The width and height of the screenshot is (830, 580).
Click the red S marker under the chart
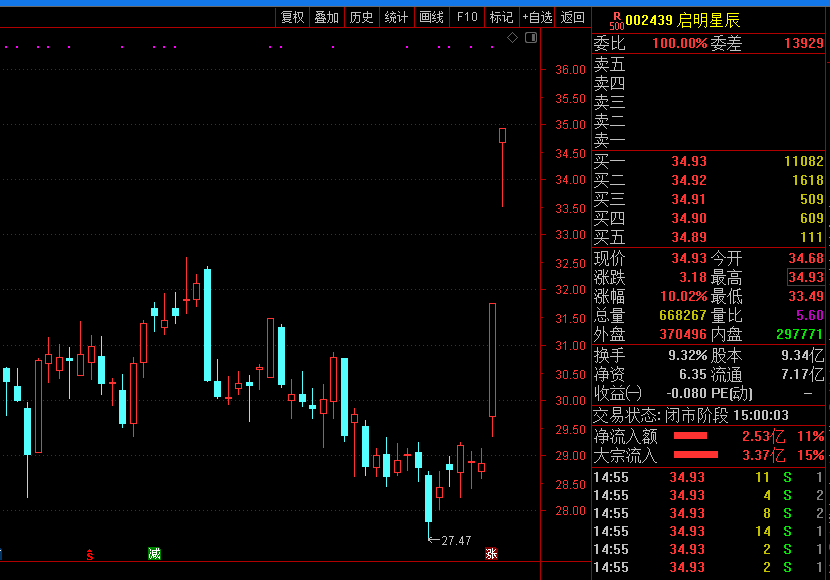point(90,555)
